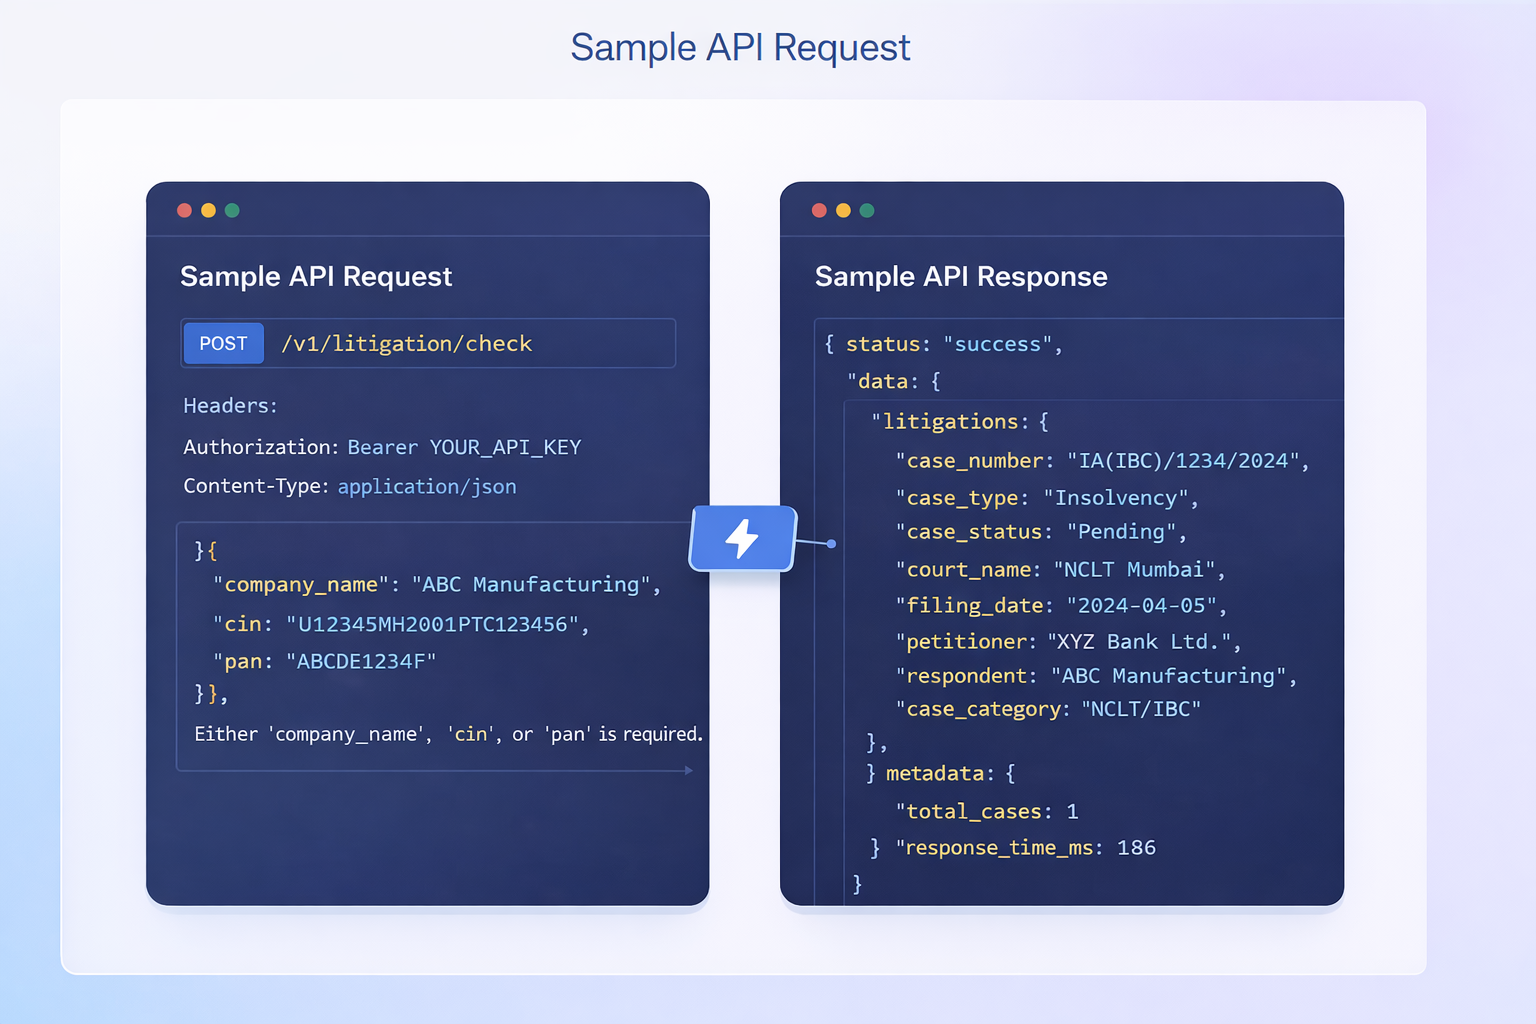Select the CIN value in the request body
The height and width of the screenshot is (1024, 1536).
click(435, 623)
